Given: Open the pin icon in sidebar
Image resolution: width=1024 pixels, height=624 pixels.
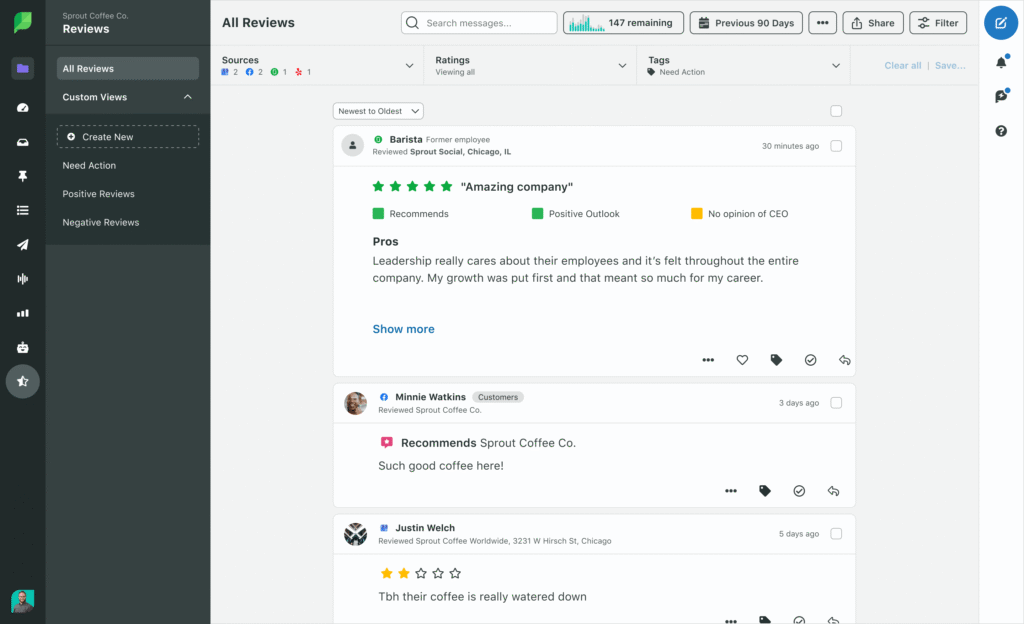Looking at the screenshot, I should [x=23, y=176].
